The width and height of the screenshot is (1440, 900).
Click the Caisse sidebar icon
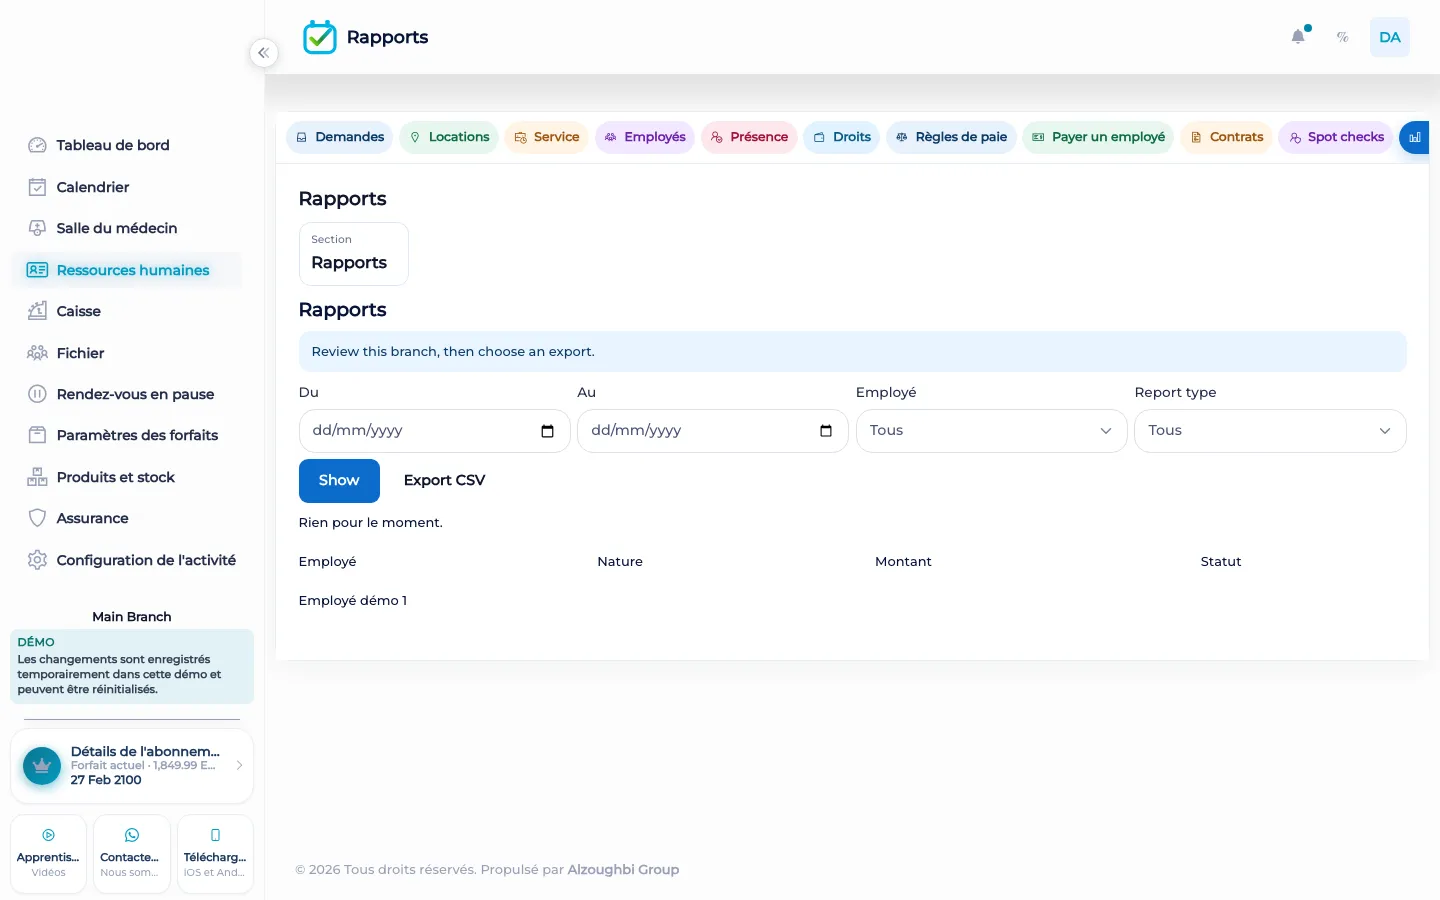[37, 311]
